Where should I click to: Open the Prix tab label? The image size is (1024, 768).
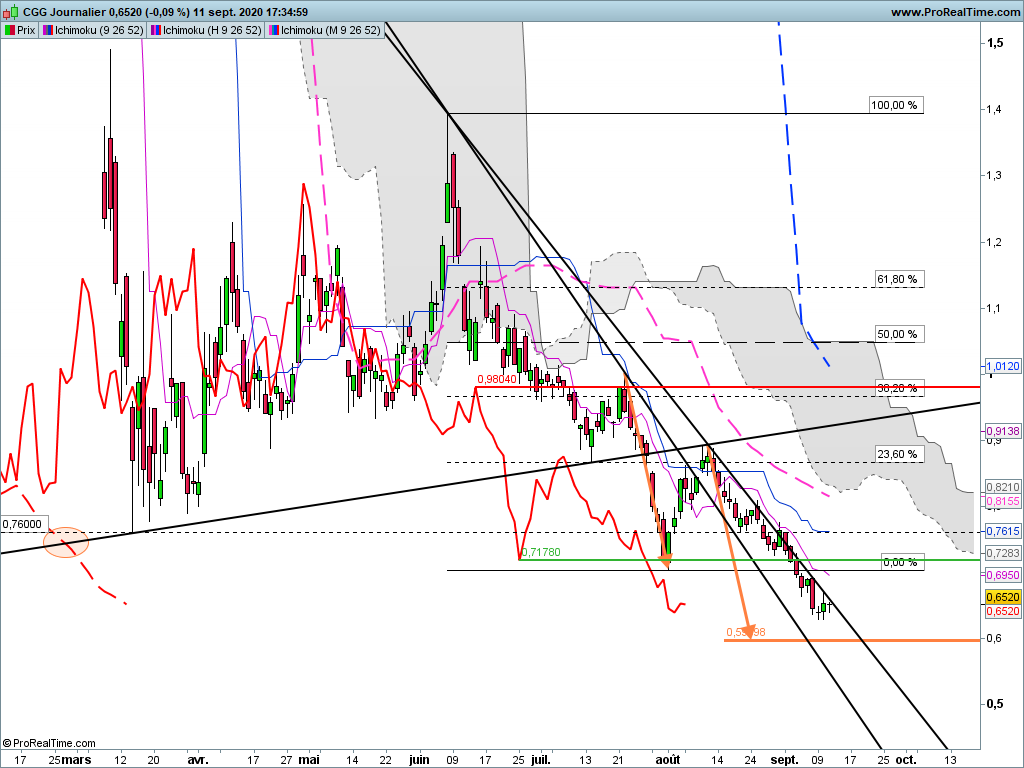(26, 30)
